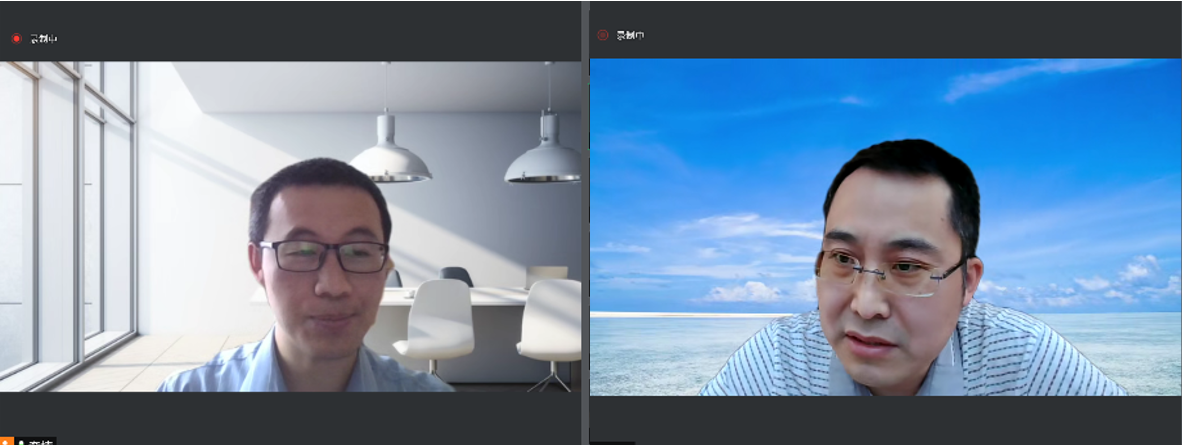Image resolution: width=1182 pixels, height=445 pixels.
Task: Select the right participant's ocean-background video tile
Action: [885, 226]
